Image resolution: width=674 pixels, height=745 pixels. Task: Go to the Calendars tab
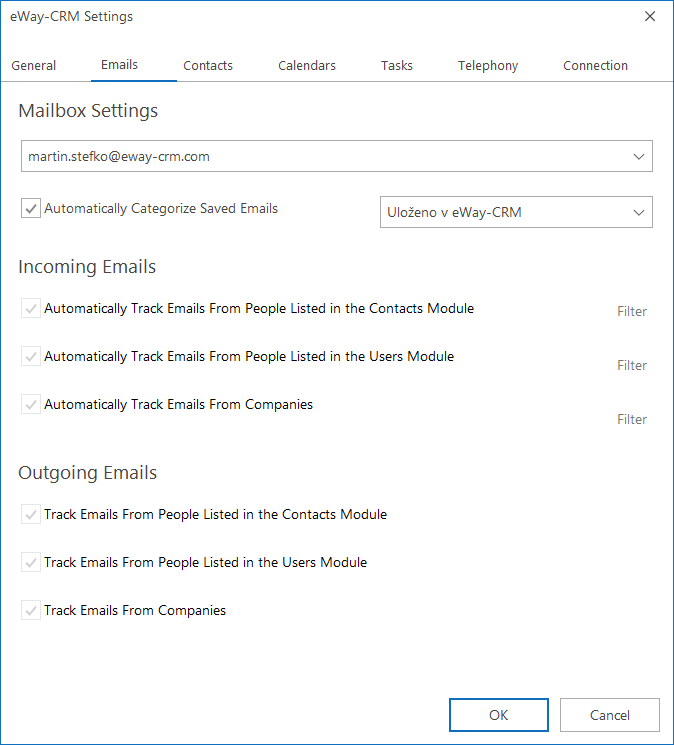(x=307, y=66)
